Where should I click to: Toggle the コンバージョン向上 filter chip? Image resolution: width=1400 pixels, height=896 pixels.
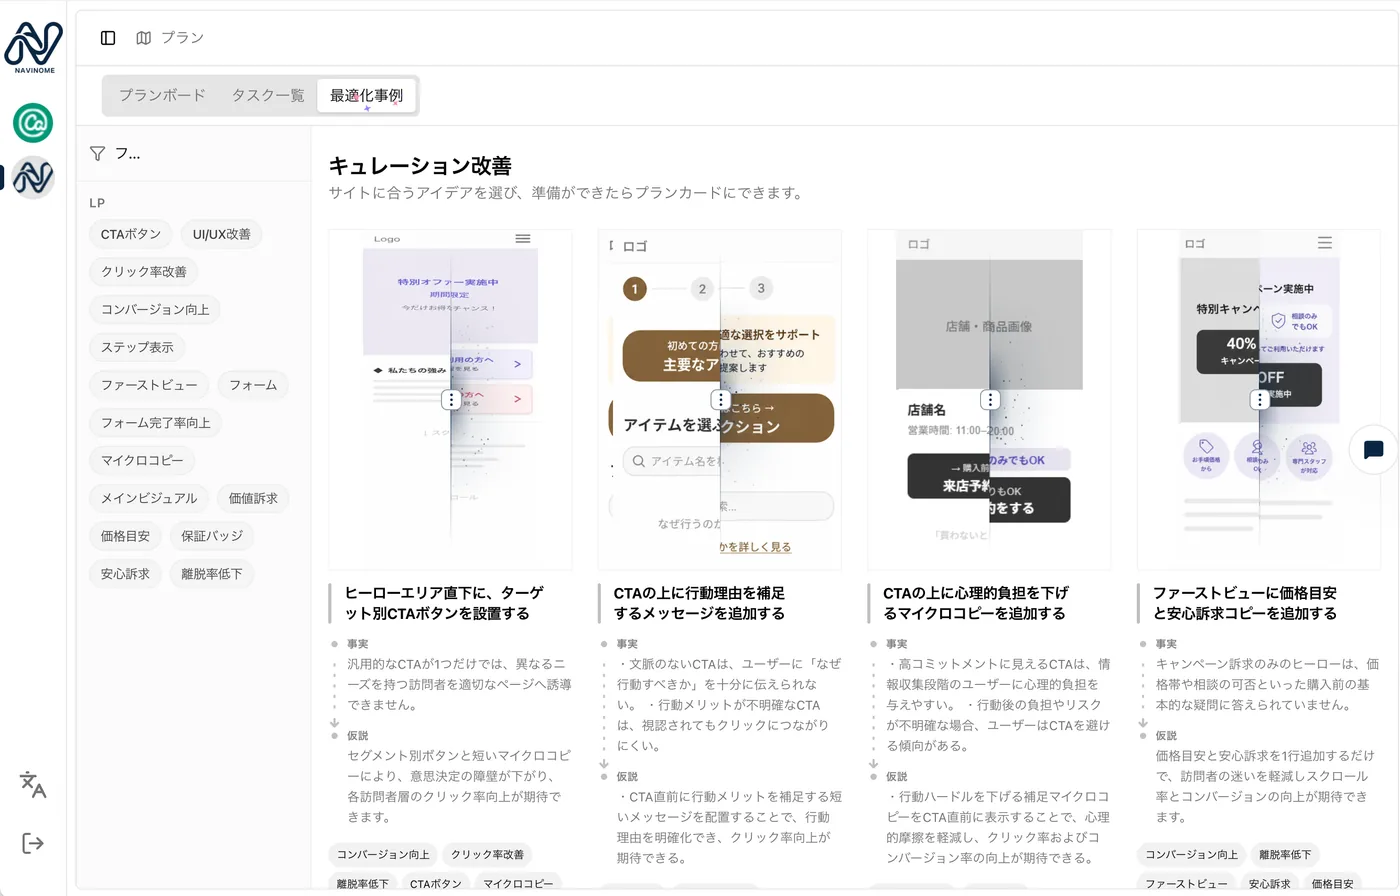pos(155,310)
